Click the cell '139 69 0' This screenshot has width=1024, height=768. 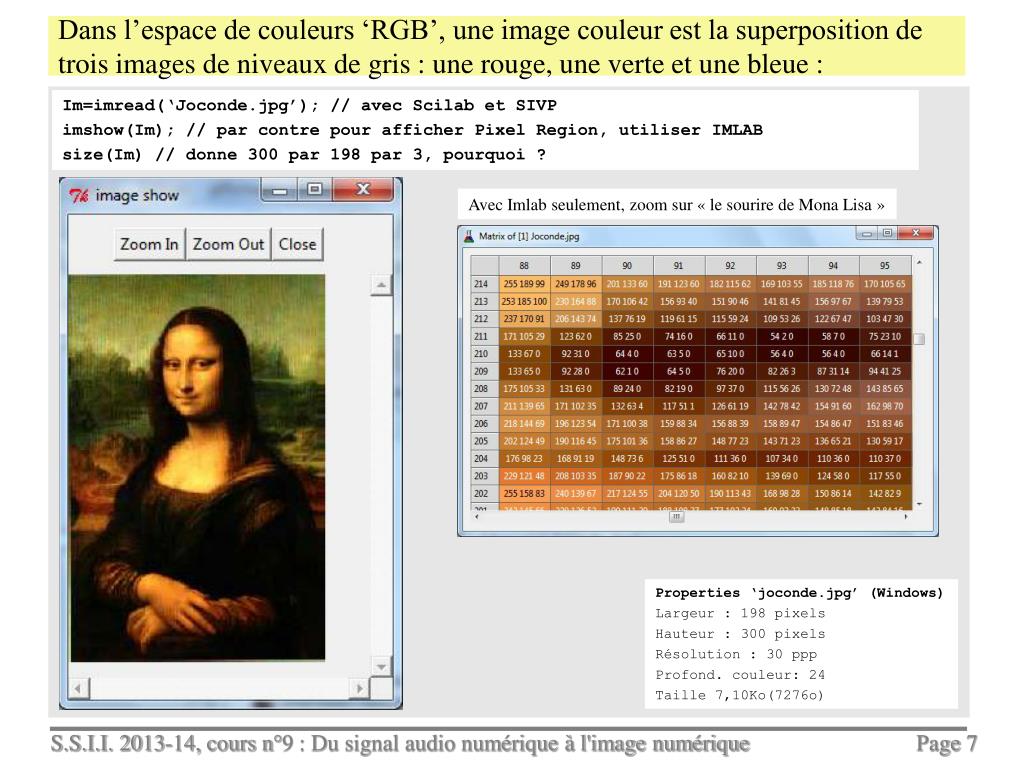point(782,476)
